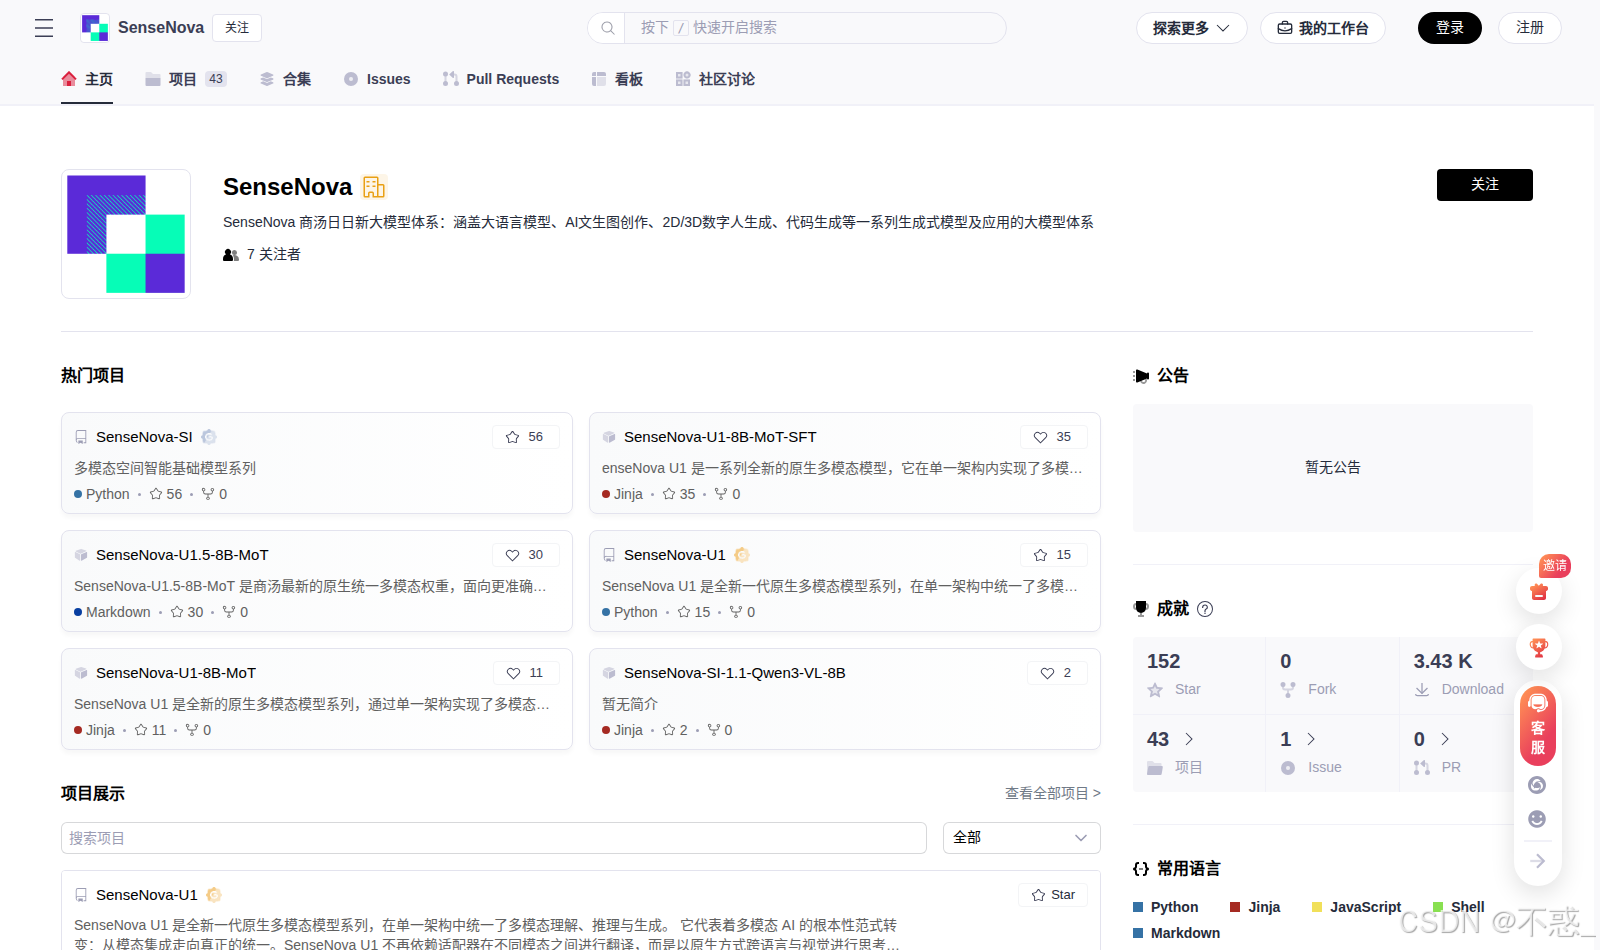Viewport: 1600px width, 950px height.
Task: Switch to 项目 tab
Action: point(186,79)
